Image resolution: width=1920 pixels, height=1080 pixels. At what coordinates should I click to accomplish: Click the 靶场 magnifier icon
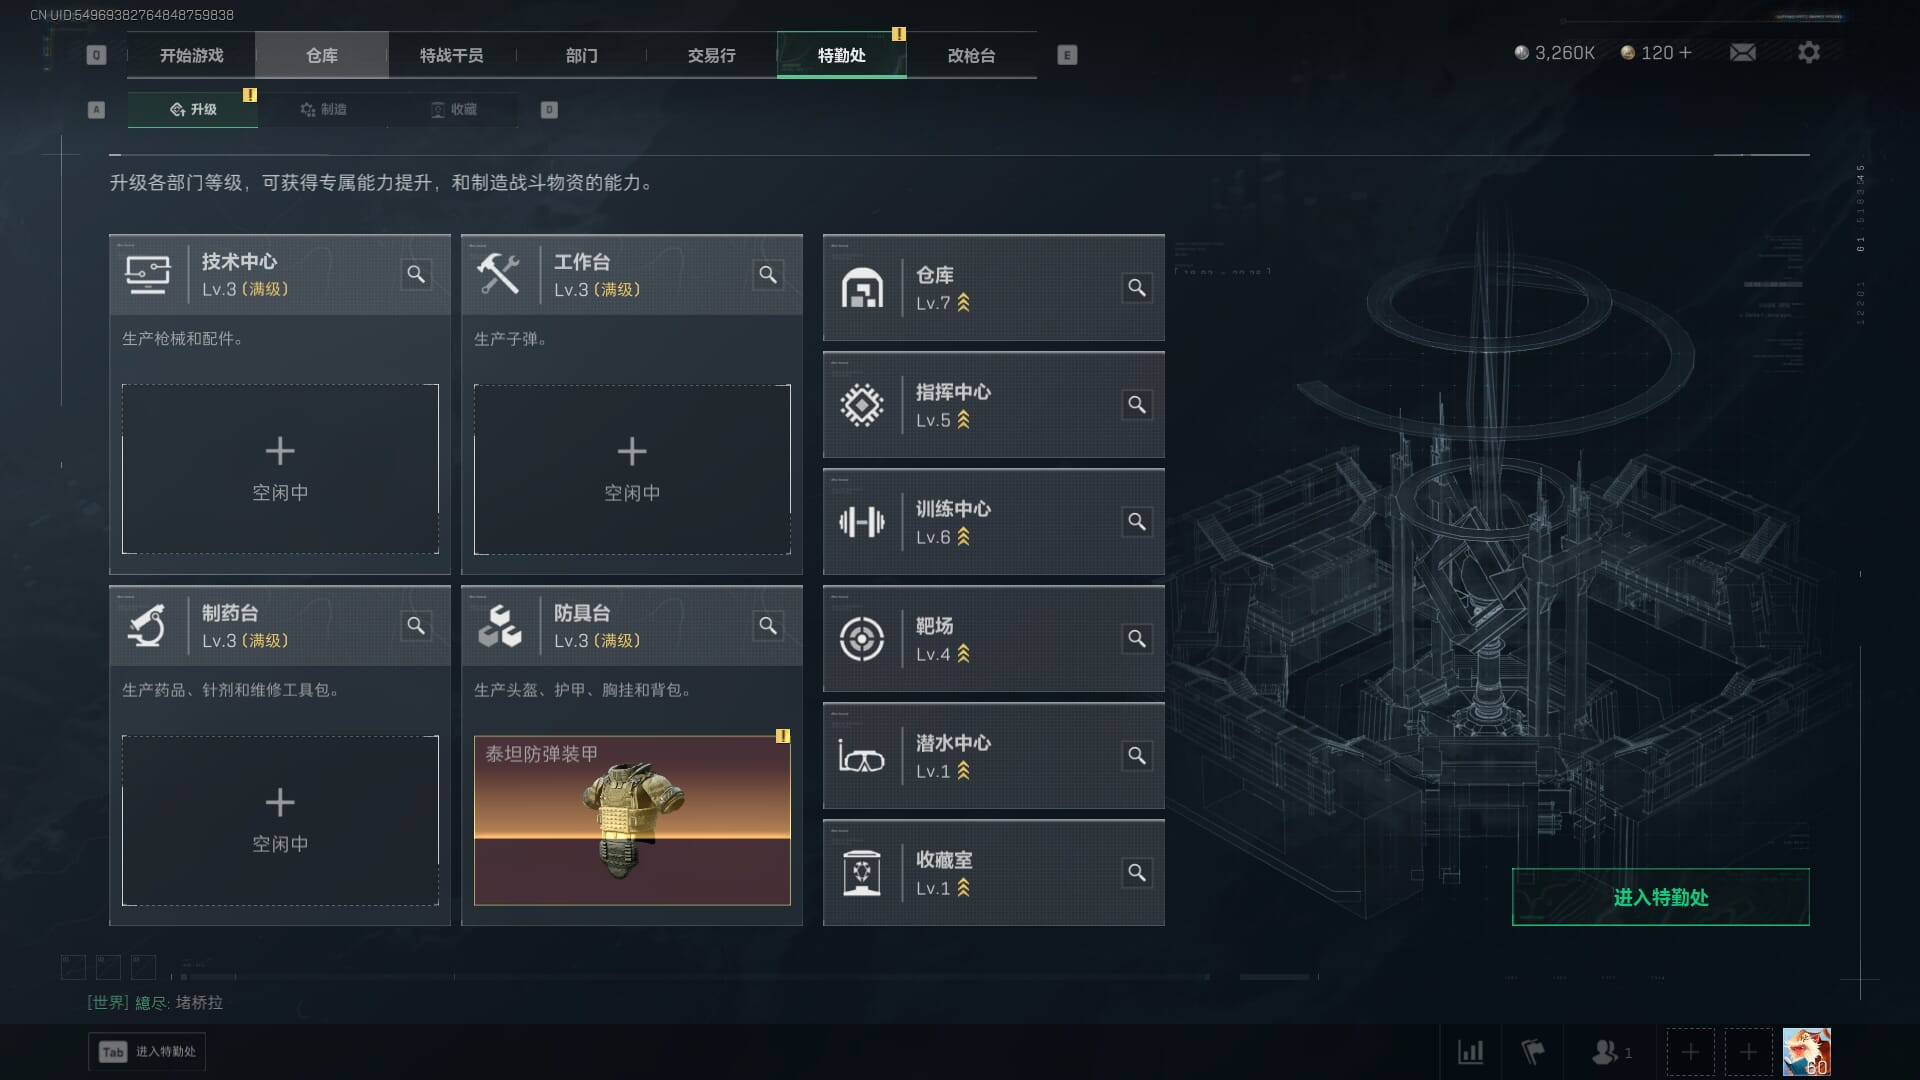click(x=1137, y=639)
